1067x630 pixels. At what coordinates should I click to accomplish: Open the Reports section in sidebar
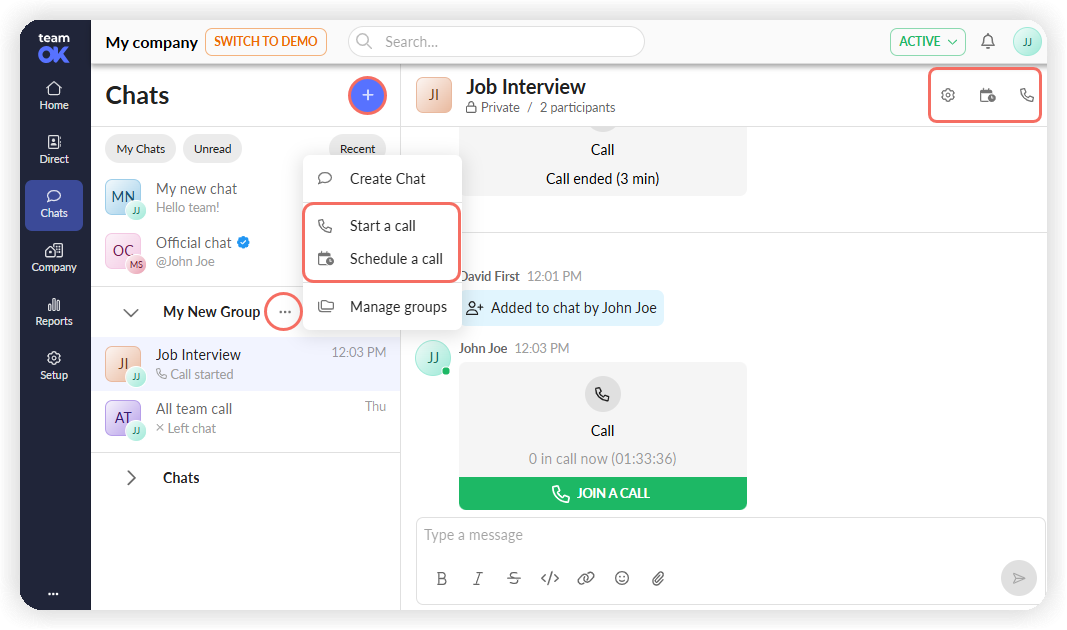(x=54, y=312)
